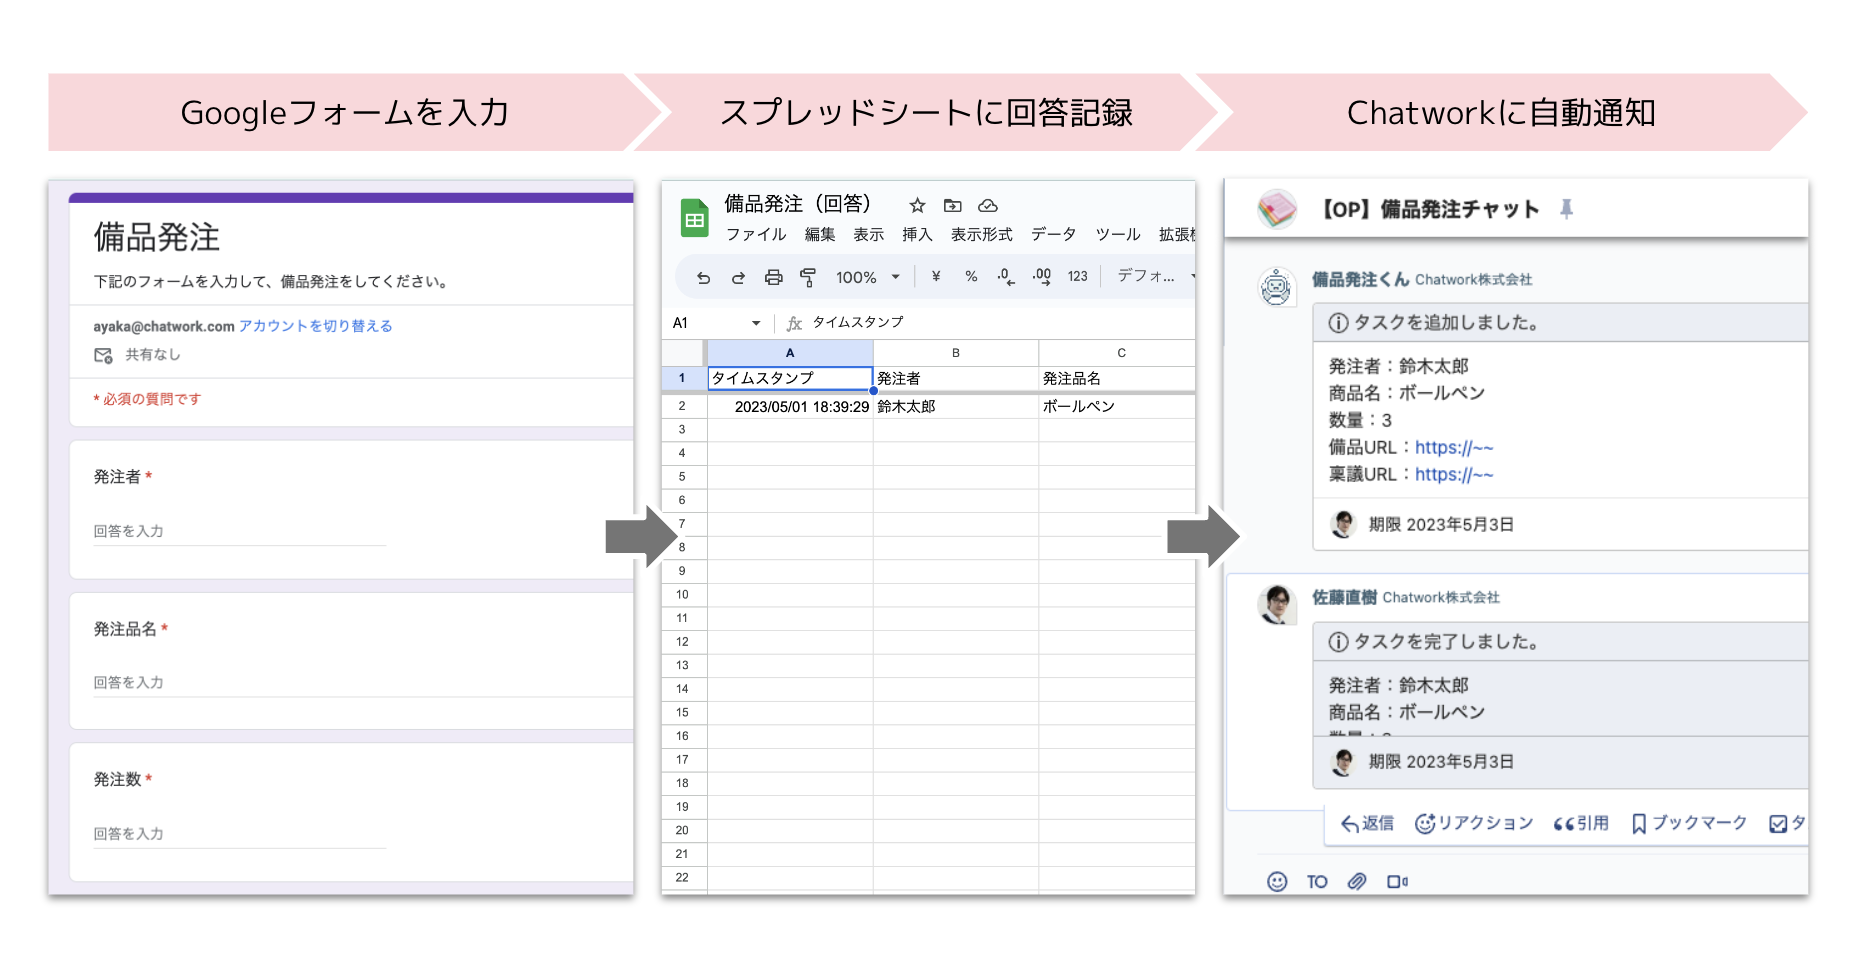Click the 発注品名 answer field in form
This screenshot has height=972, width=1862.
pos(363,683)
